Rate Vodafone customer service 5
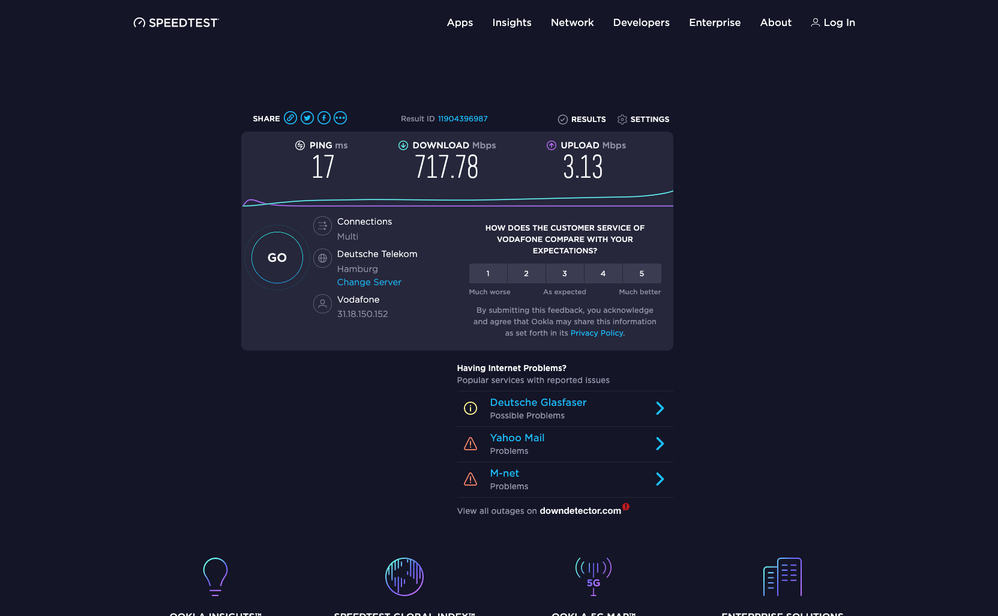This screenshot has height=616, width=998. [x=642, y=273]
